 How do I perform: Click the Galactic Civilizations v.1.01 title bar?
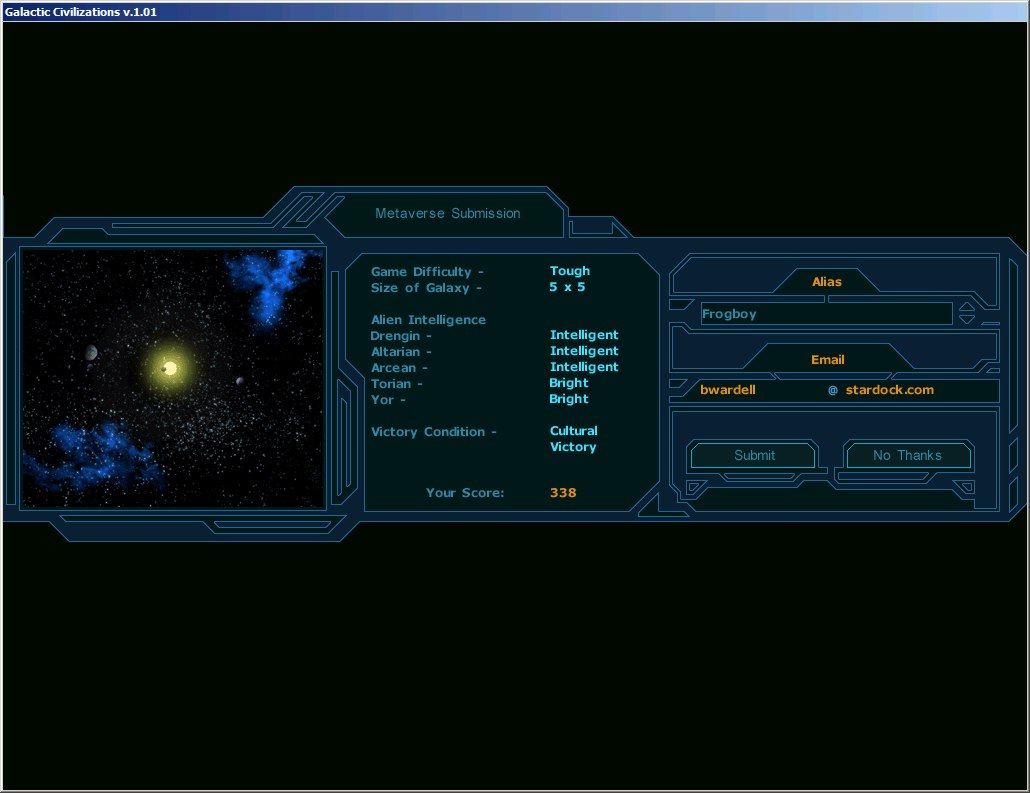click(x=515, y=12)
